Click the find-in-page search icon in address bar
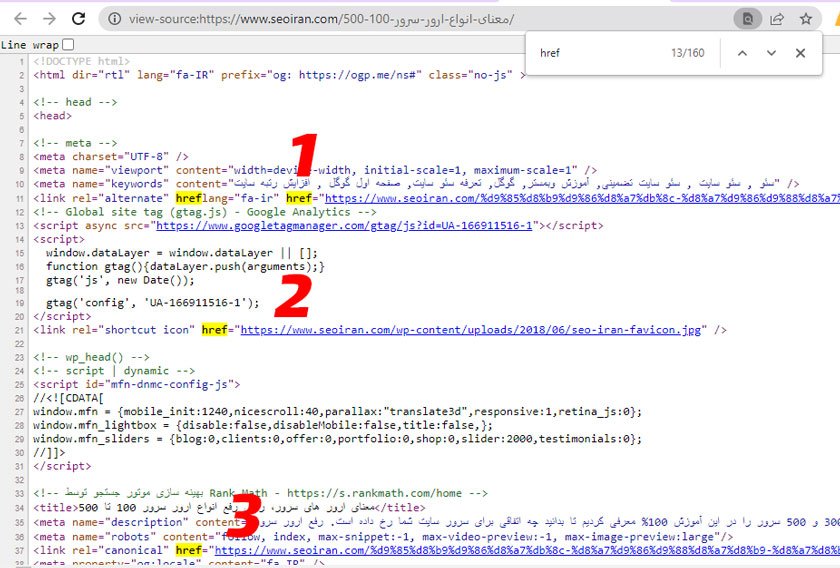 point(747,19)
